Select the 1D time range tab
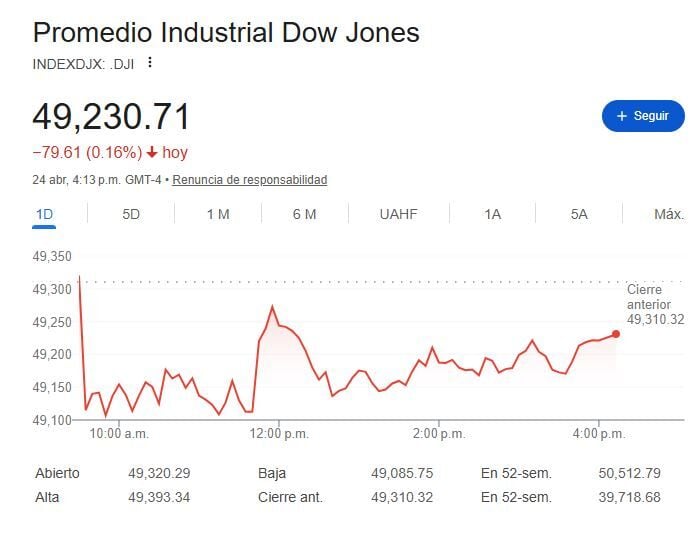 click(44, 214)
